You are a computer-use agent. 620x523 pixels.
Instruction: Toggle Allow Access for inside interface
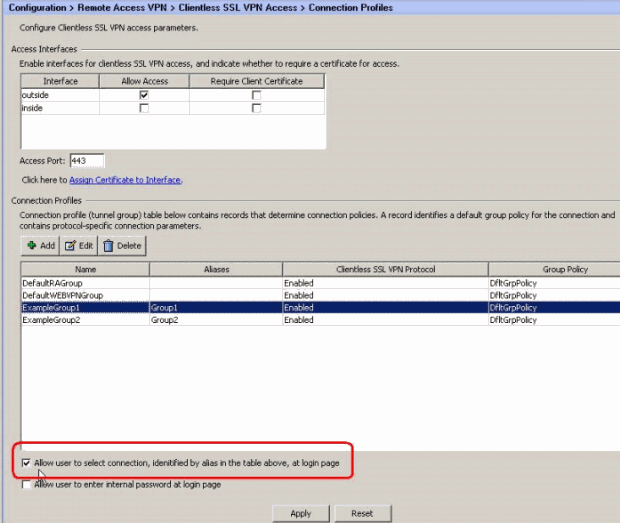144,108
